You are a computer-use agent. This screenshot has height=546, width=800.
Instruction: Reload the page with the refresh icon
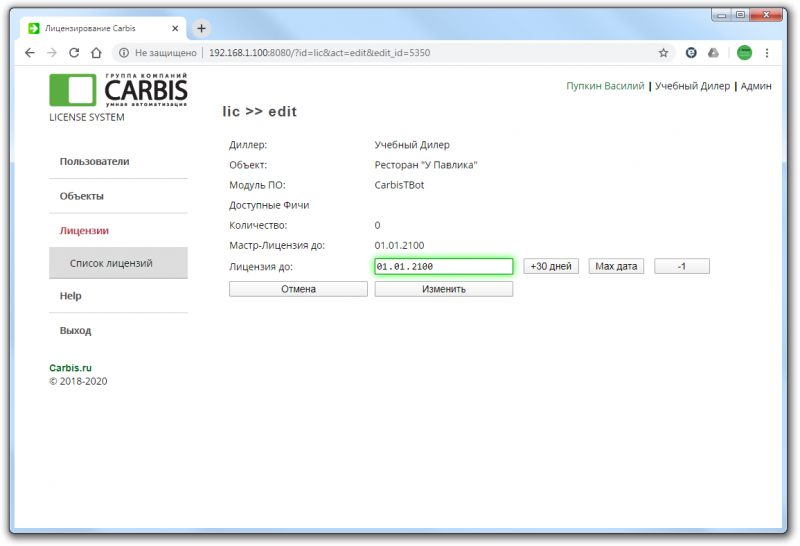73,52
